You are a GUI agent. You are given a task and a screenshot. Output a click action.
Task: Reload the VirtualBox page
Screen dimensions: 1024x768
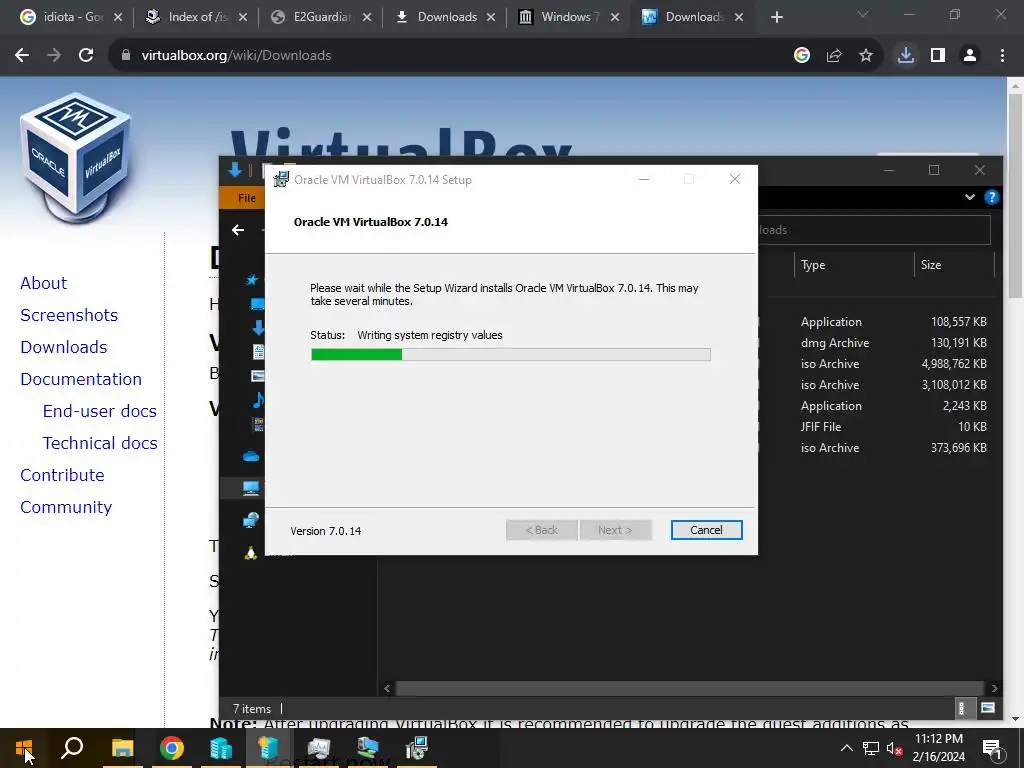tap(86, 56)
